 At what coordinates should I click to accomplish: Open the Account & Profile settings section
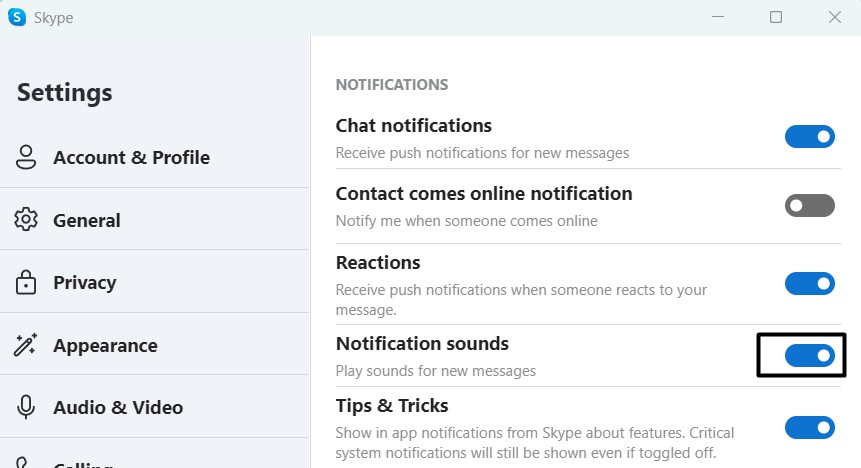tap(131, 157)
